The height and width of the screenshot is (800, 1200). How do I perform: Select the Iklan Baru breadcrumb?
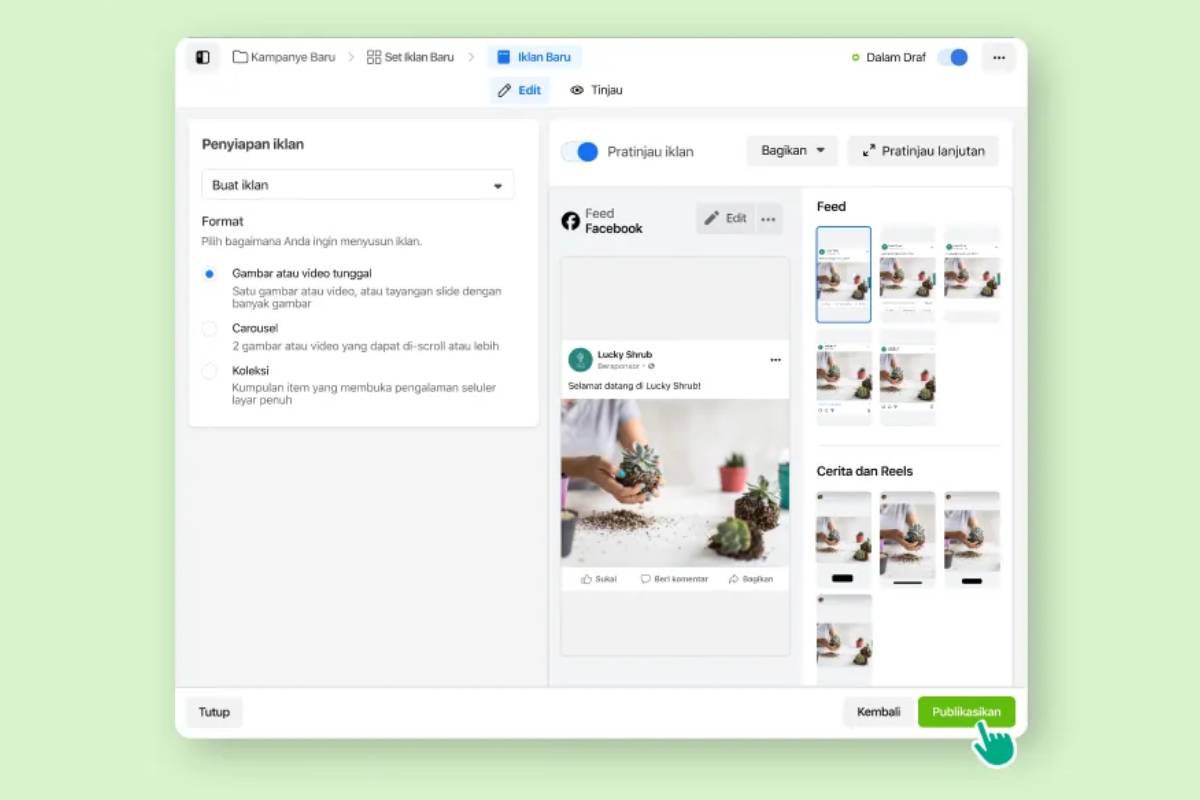point(534,57)
